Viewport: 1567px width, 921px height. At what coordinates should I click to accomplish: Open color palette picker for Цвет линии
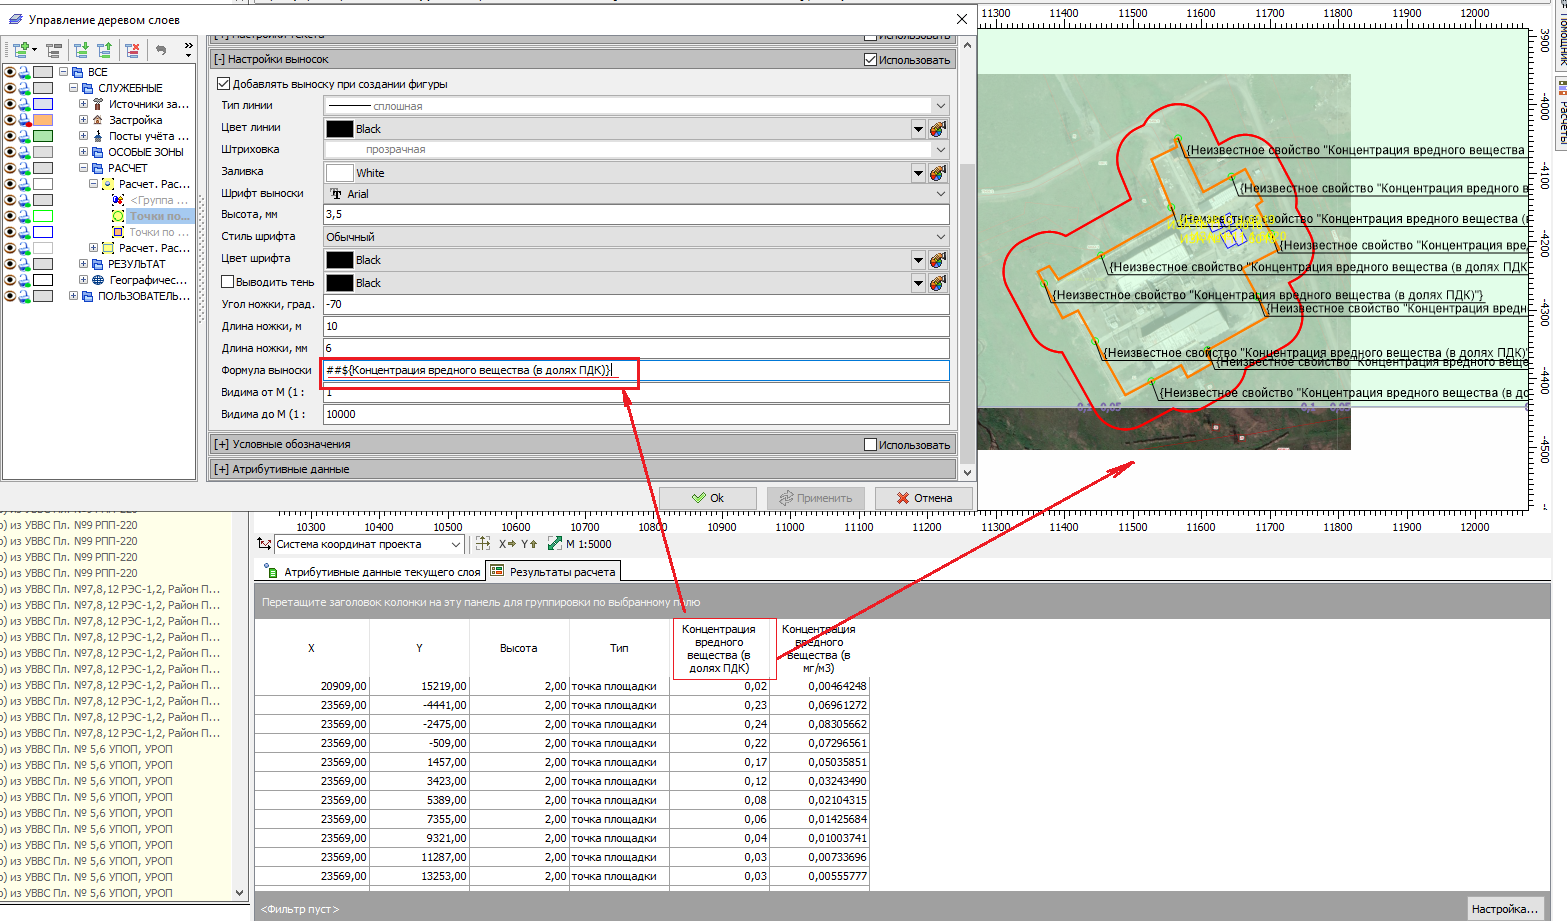click(937, 129)
